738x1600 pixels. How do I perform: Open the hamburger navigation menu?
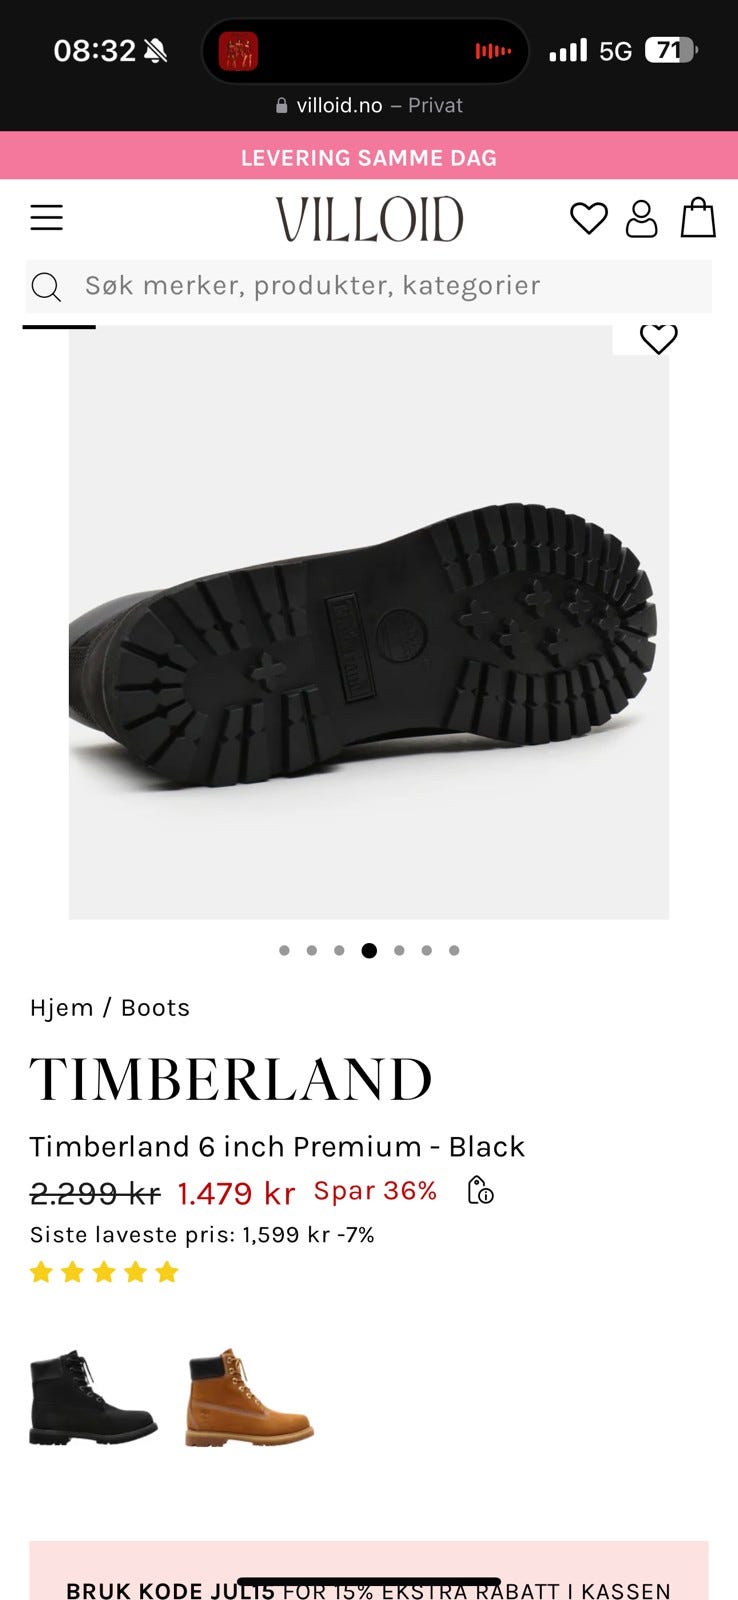point(46,217)
